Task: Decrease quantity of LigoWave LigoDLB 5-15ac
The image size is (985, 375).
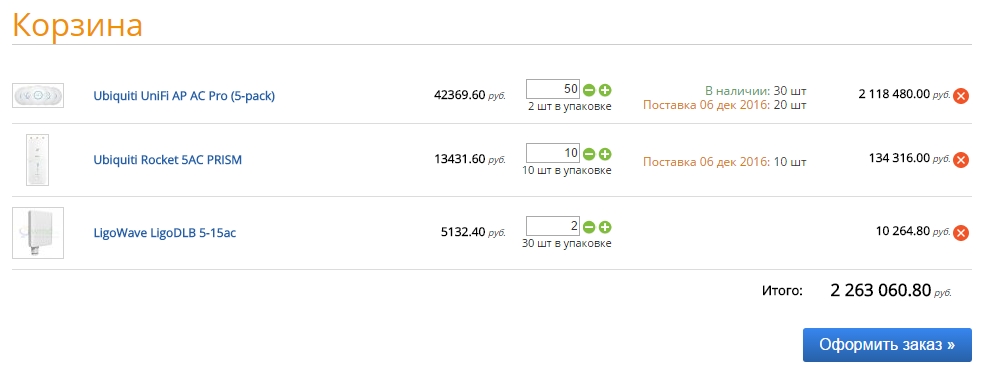Action: point(589,227)
